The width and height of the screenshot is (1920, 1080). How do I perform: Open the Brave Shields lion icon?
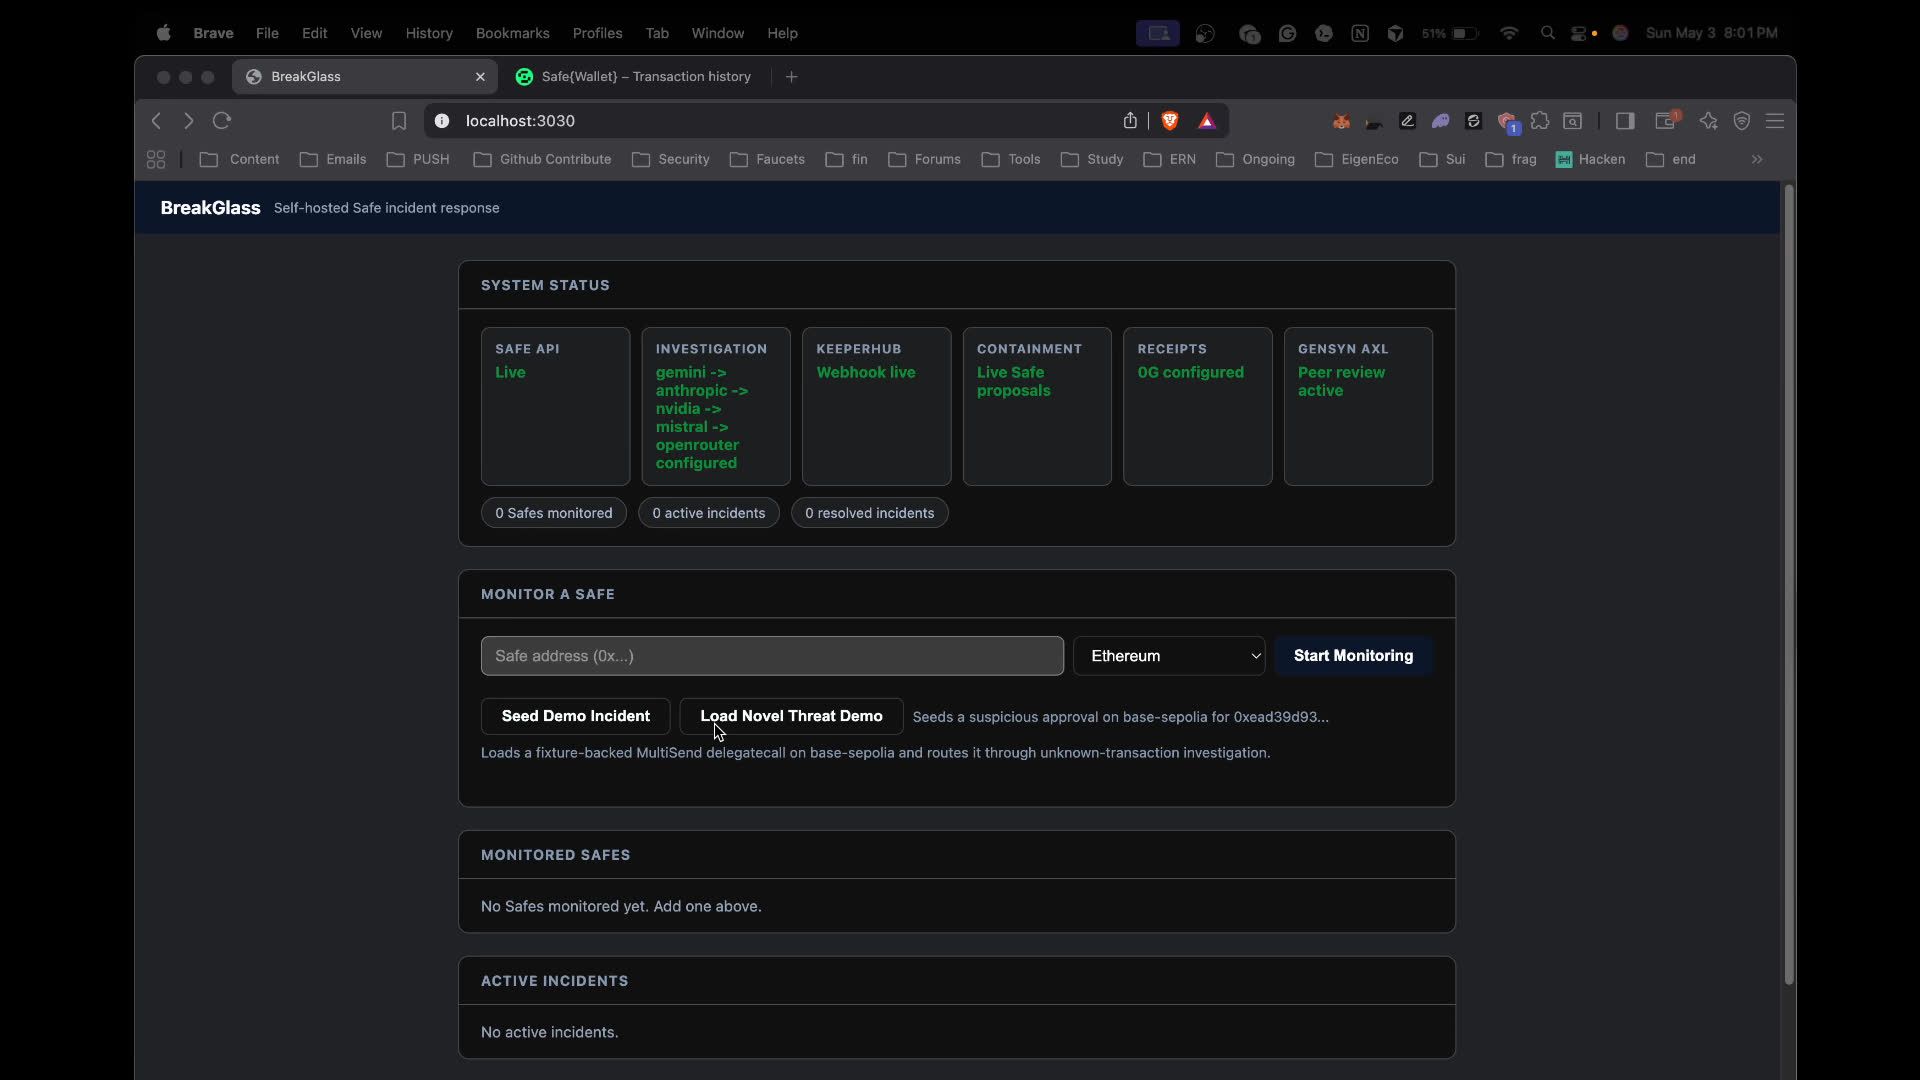tap(1169, 121)
